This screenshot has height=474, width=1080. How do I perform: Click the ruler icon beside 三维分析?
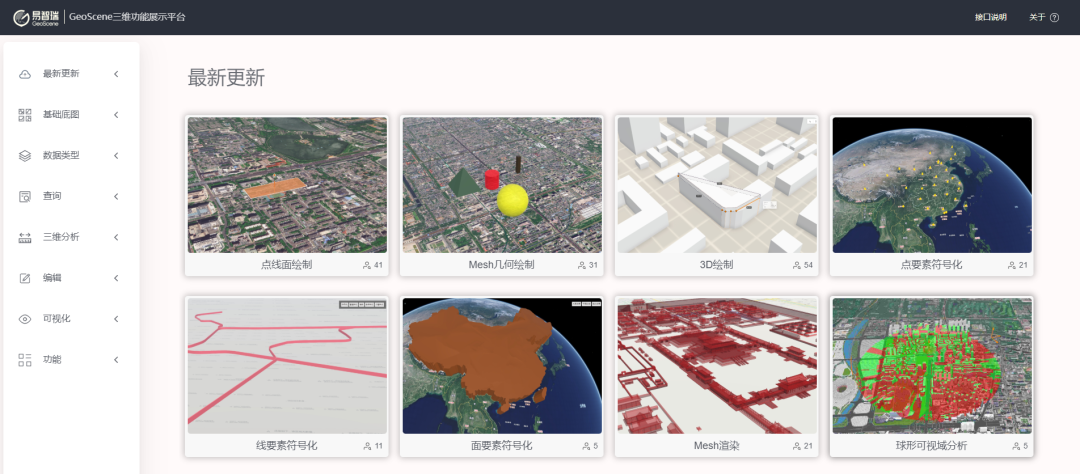[25, 238]
